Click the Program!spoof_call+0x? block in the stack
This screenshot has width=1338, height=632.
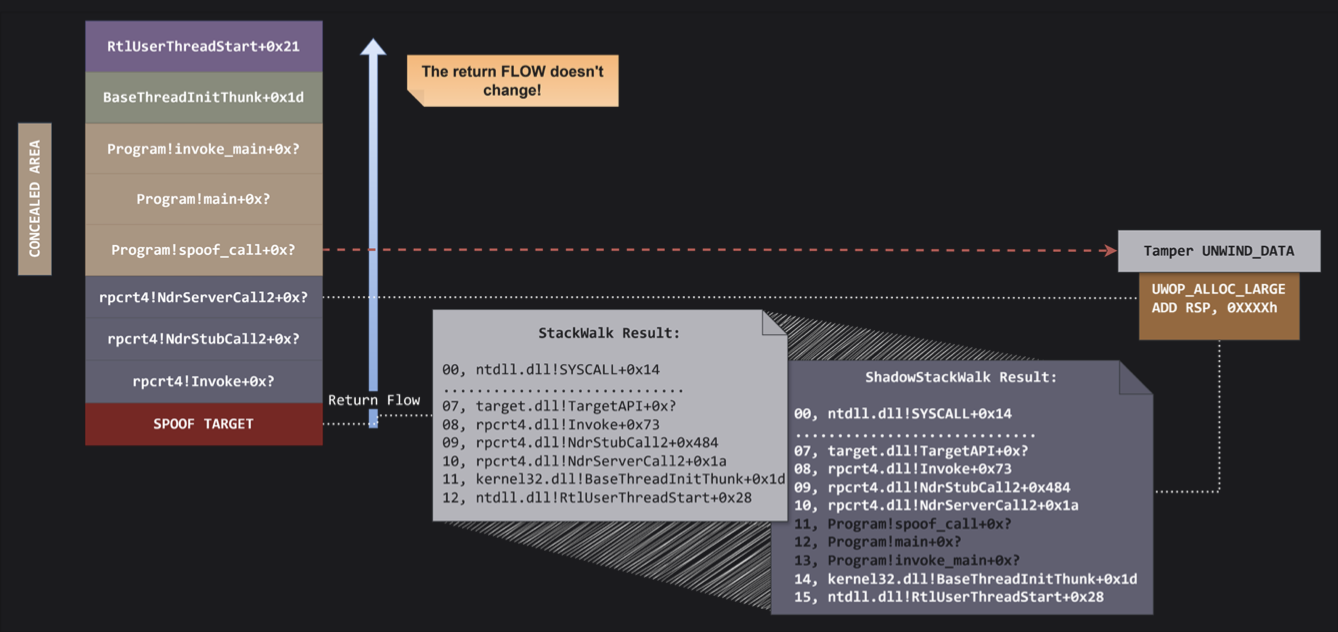204,250
